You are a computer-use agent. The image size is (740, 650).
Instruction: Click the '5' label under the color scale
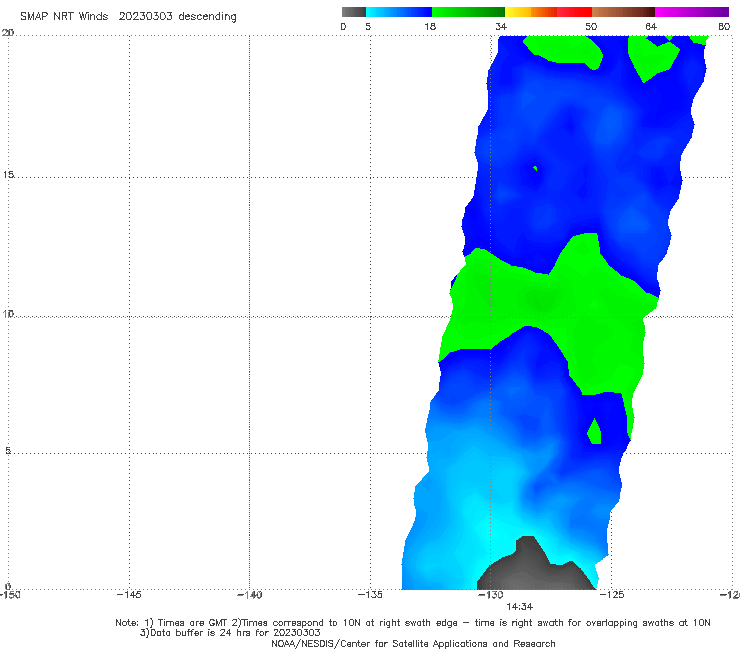tap(368, 27)
